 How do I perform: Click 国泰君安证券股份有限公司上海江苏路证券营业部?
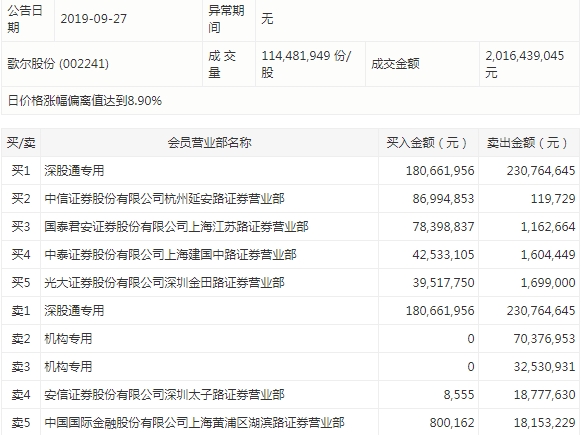tap(176, 226)
